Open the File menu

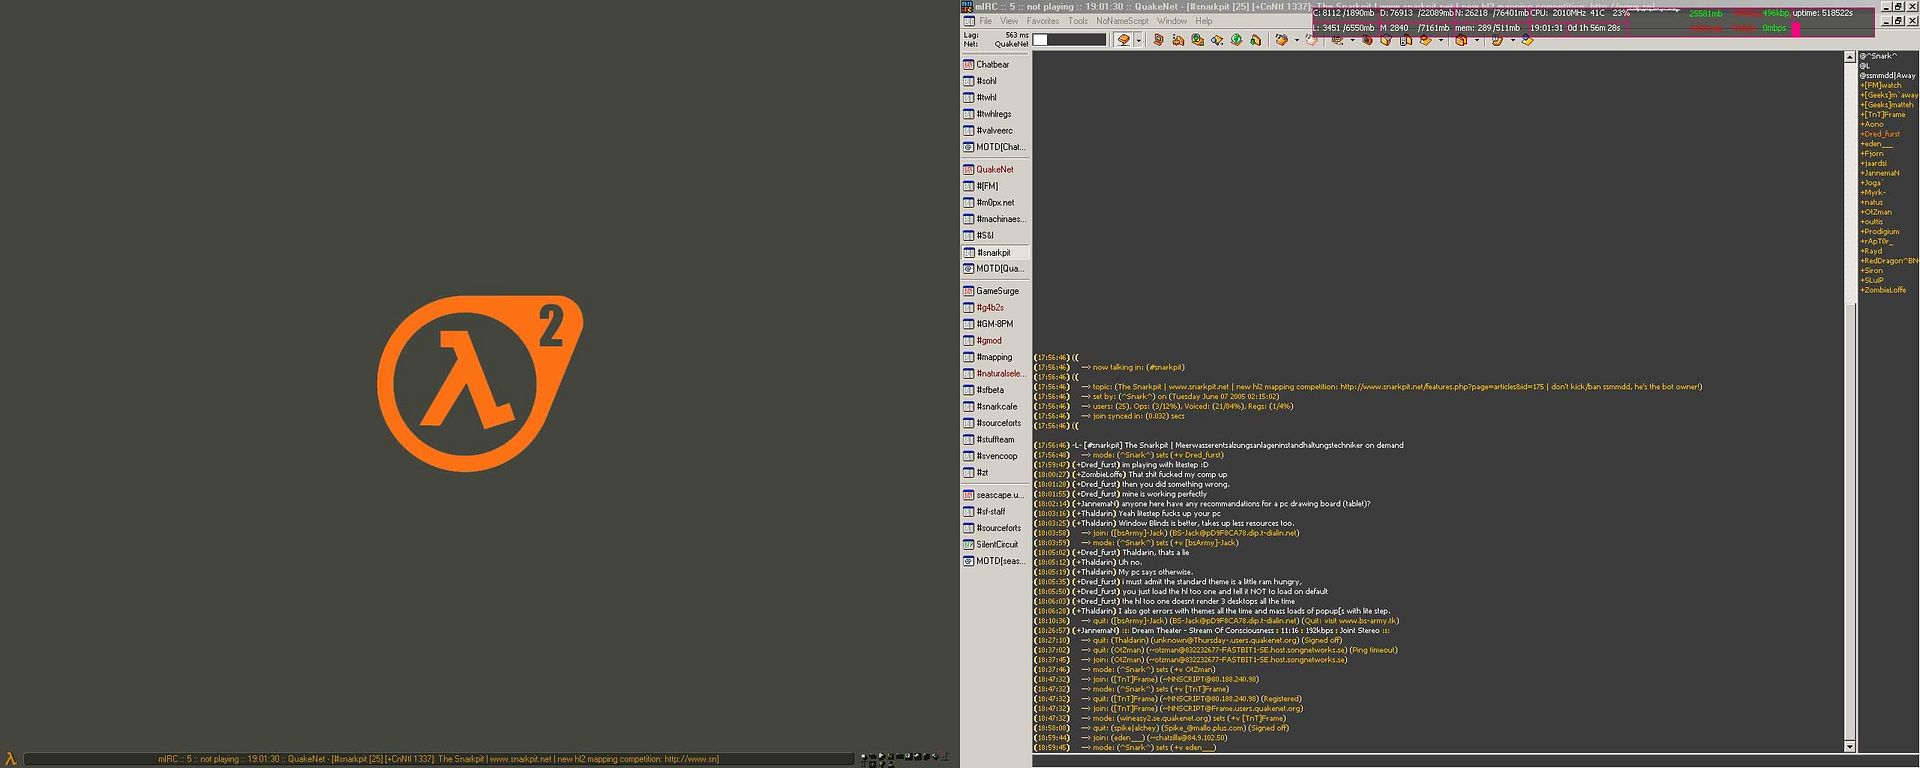[x=985, y=21]
